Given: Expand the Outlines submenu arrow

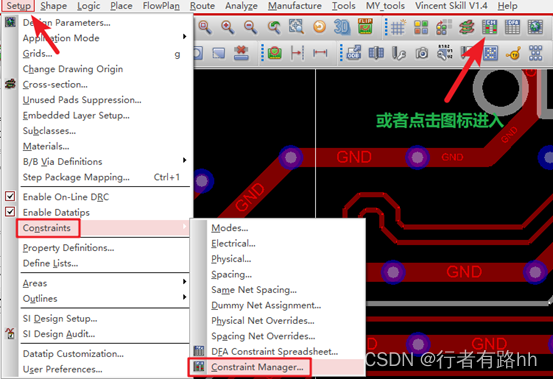Looking at the screenshot, I should 184,297.
